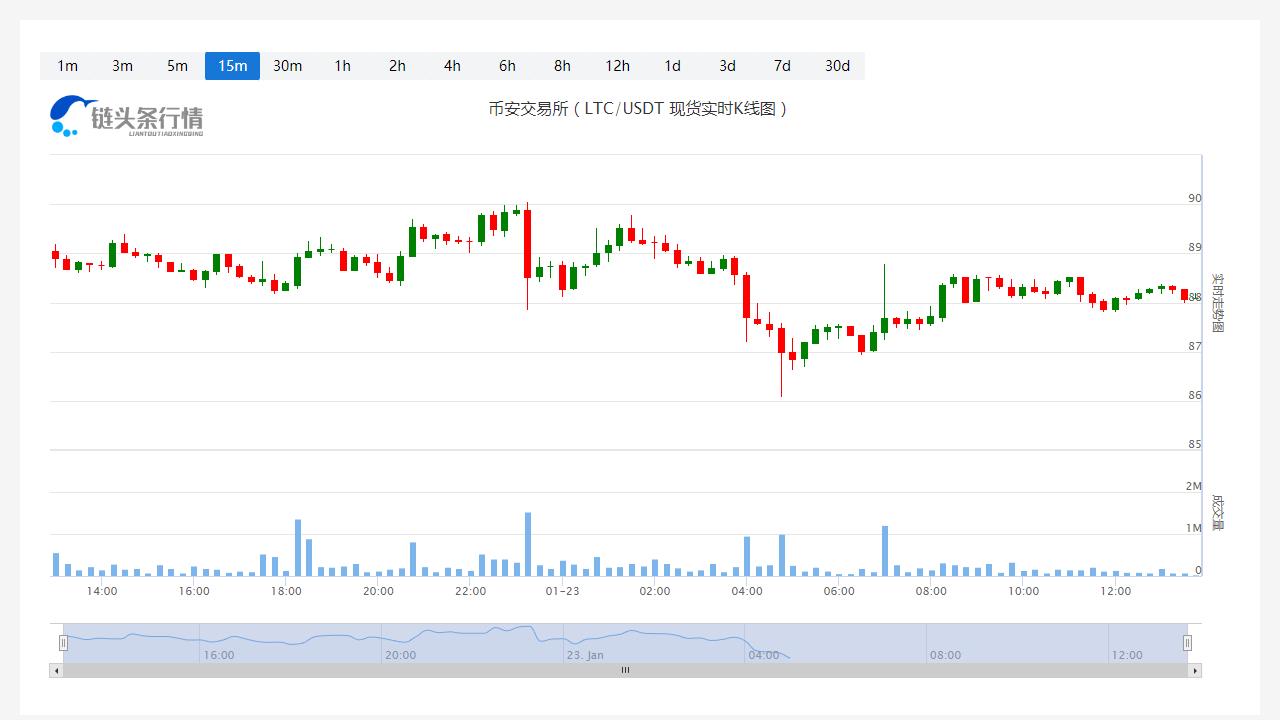The height and width of the screenshot is (720, 1280).
Task: Click the 87 price axis label
Action: pyautogui.click(x=1195, y=346)
